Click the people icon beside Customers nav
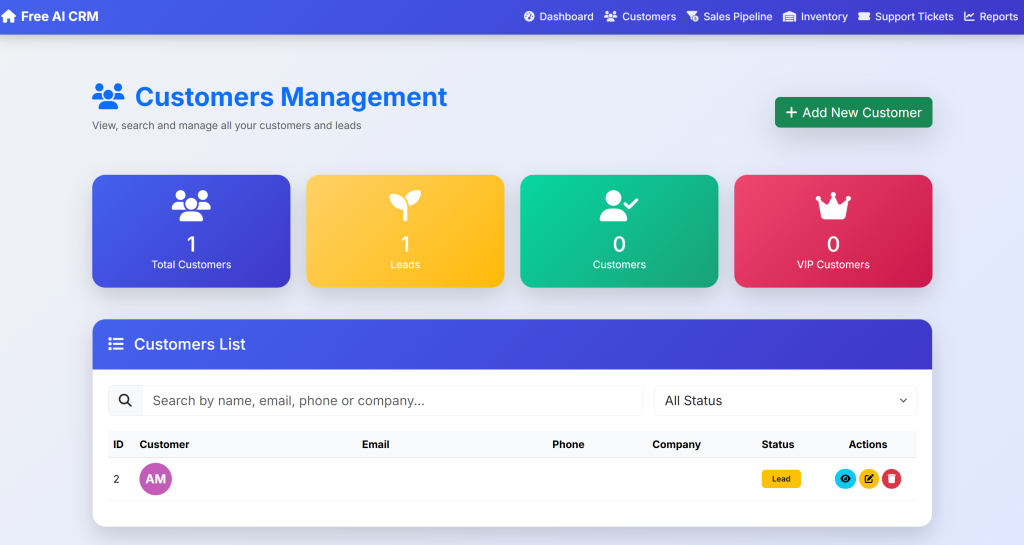 pos(611,16)
